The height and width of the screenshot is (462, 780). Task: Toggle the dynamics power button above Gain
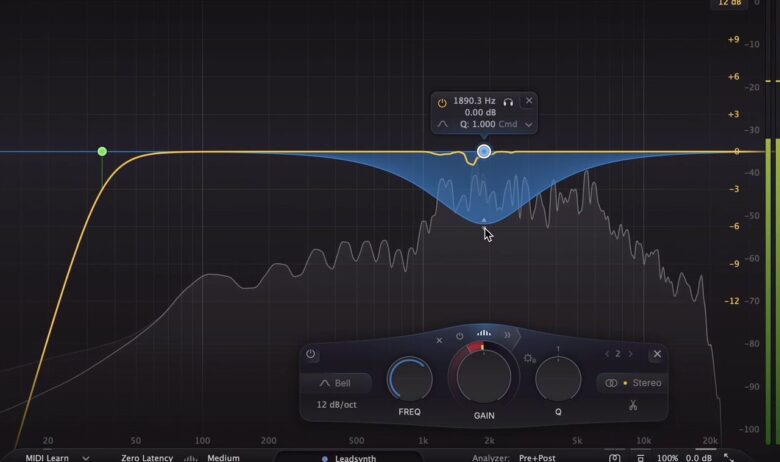(460, 336)
